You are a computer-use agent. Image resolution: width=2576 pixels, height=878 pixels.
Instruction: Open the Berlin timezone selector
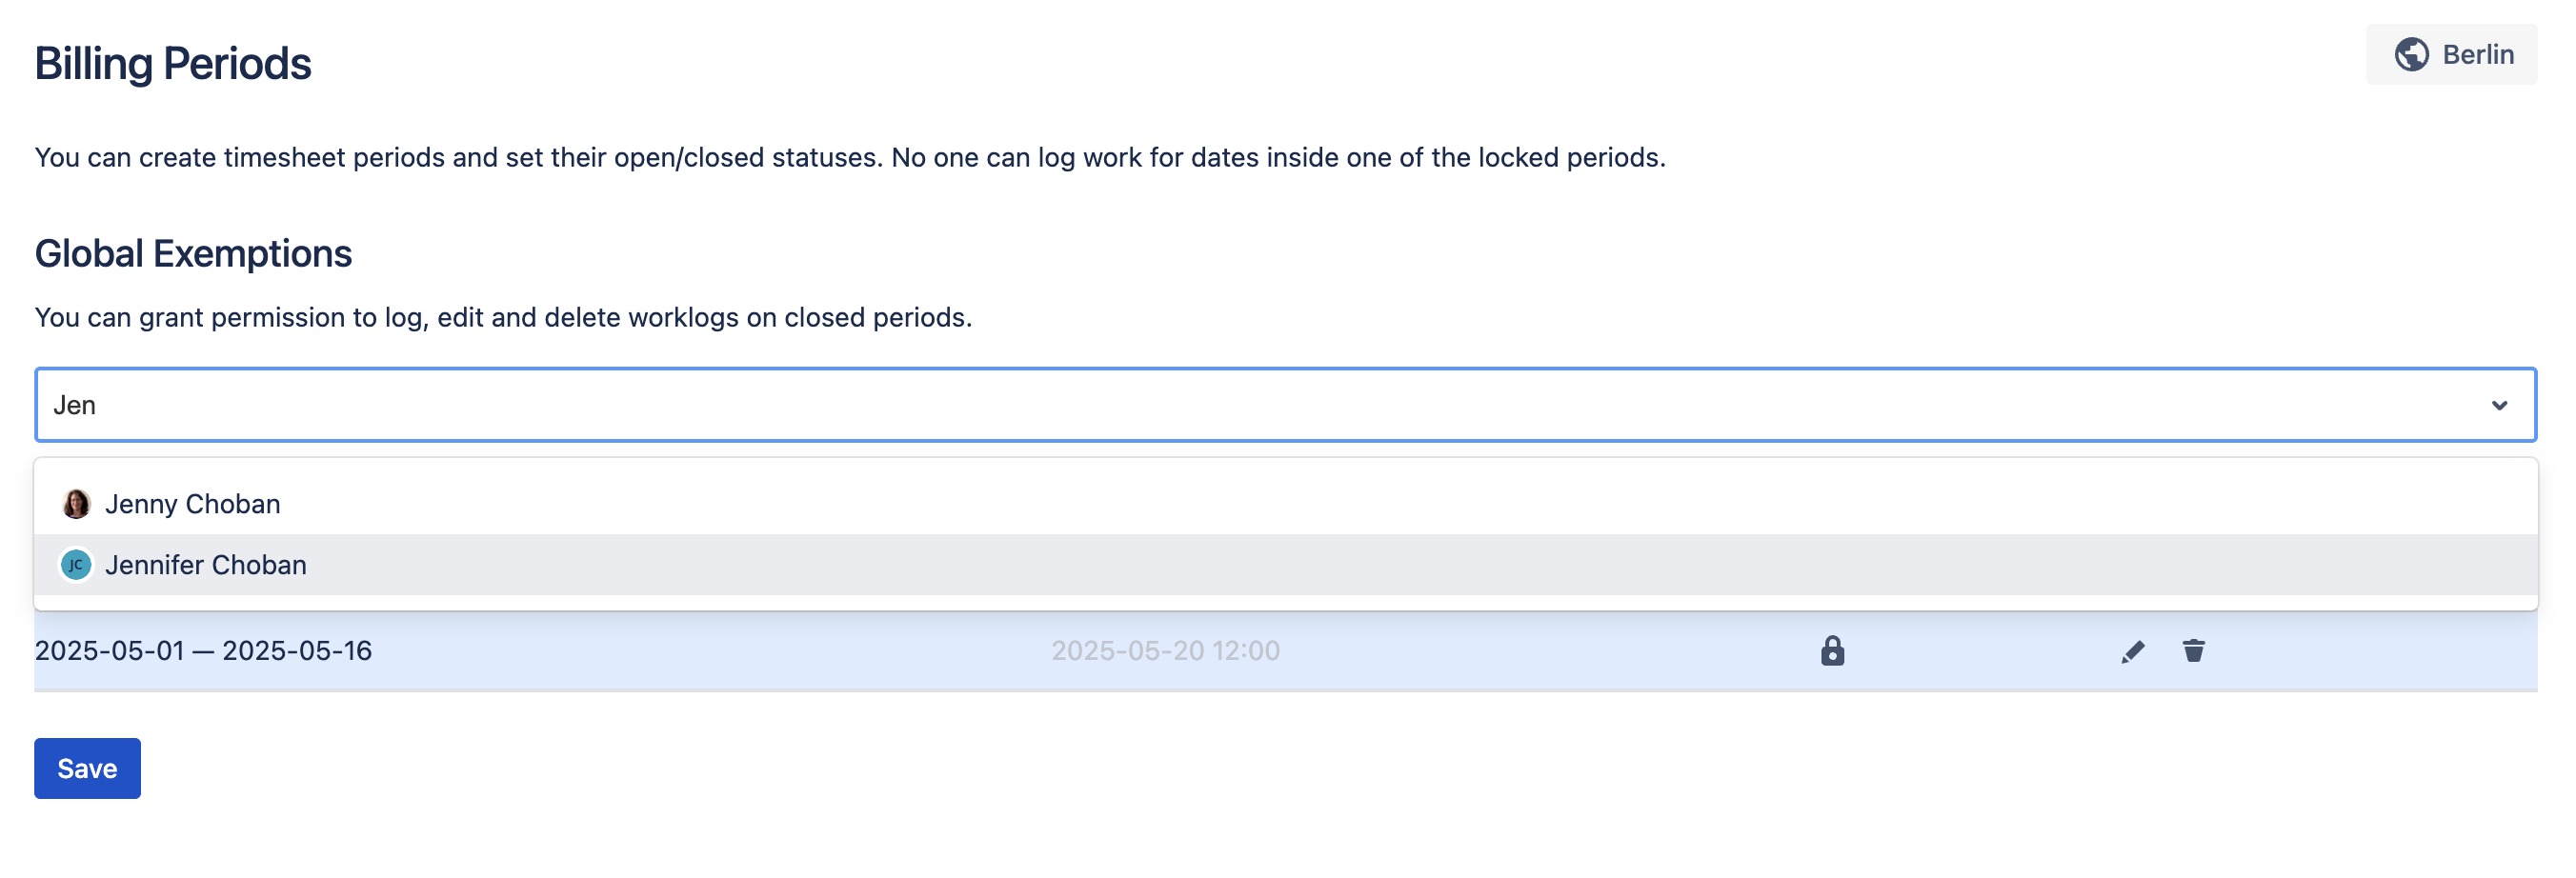coord(2450,55)
